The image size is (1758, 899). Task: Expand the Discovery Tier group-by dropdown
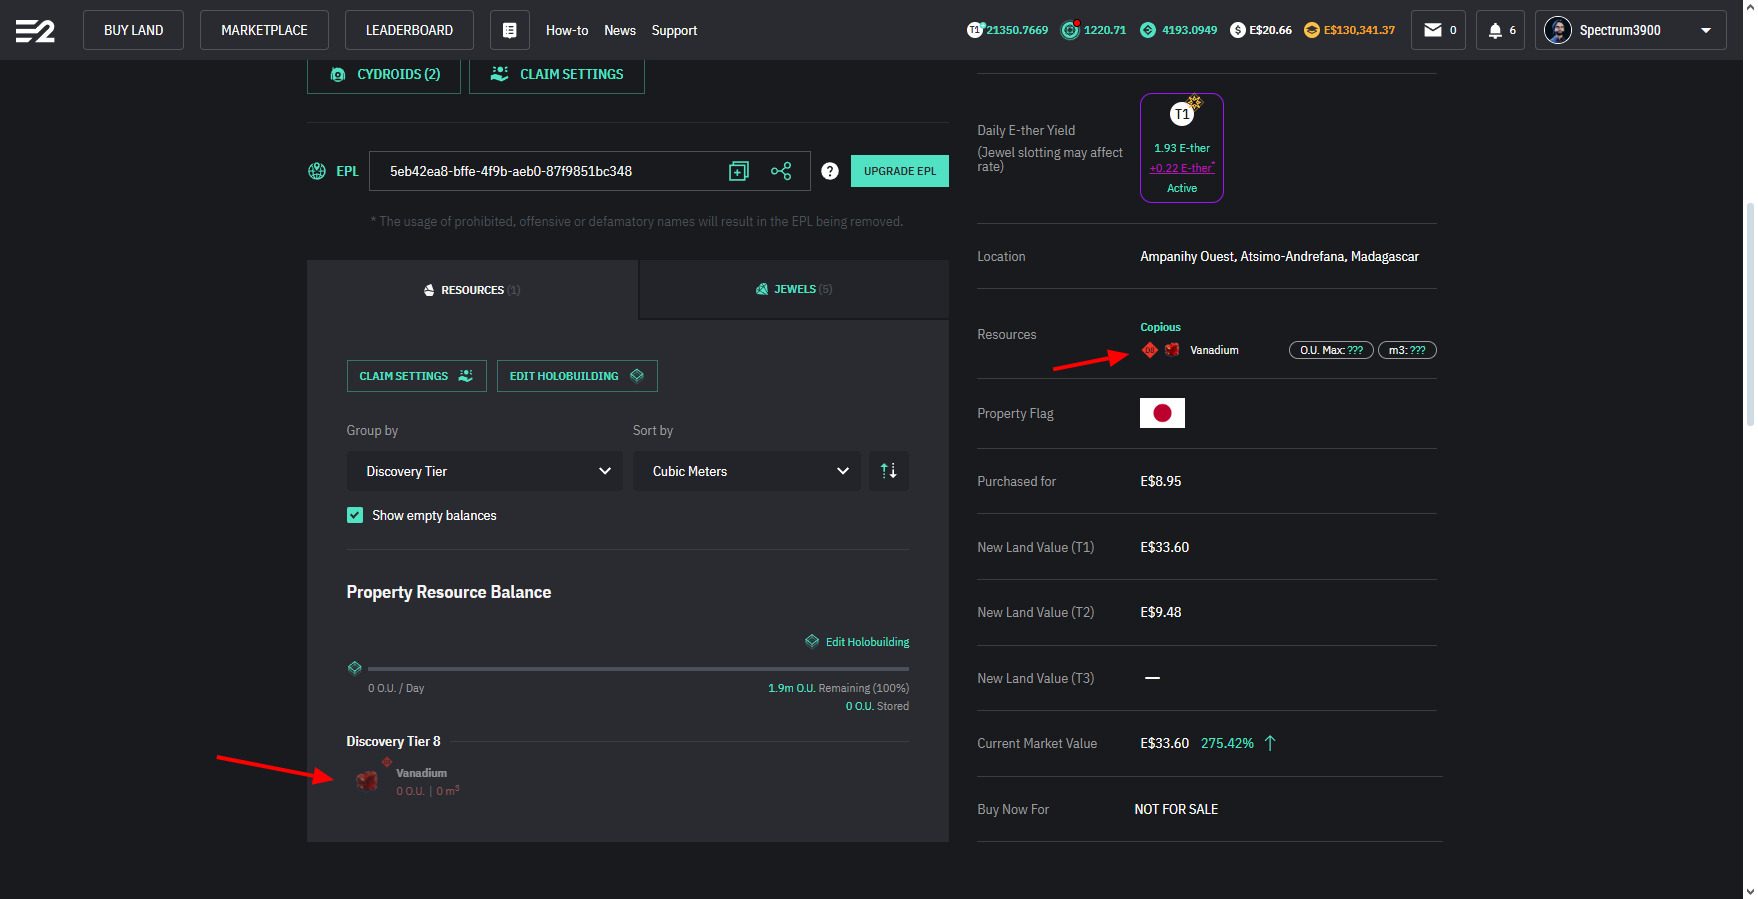click(484, 471)
